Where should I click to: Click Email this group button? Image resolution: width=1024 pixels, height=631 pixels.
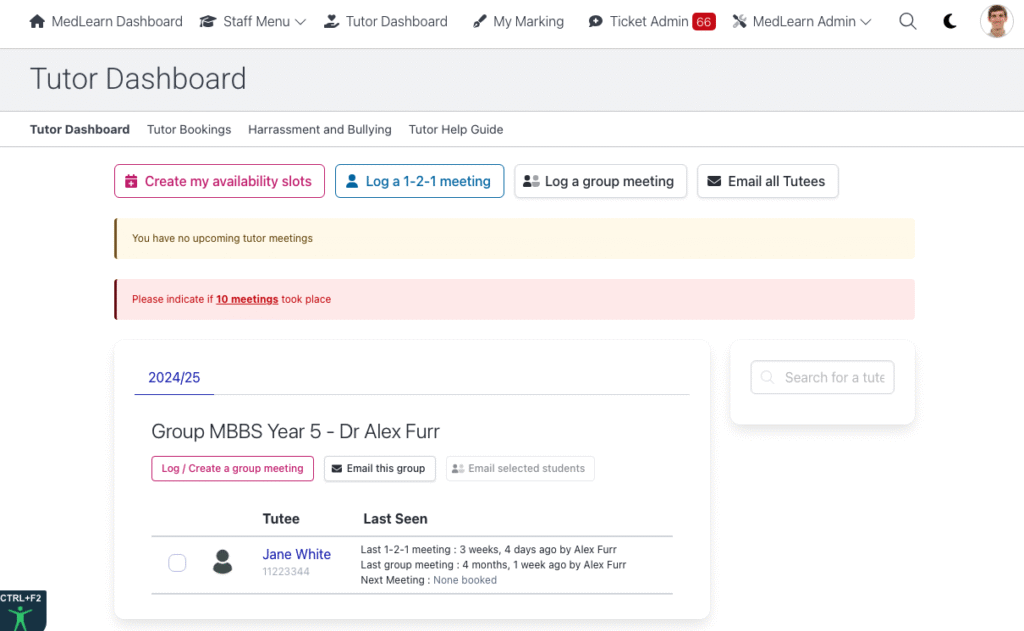click(x=379, y=468)
